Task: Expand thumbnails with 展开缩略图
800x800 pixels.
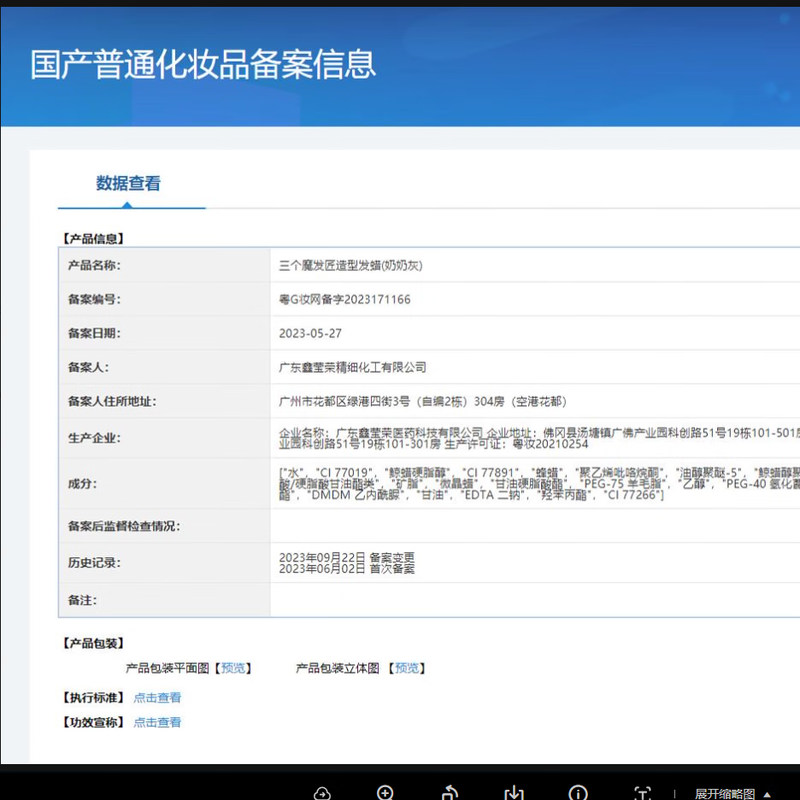Action: click(x=725, y=793)
